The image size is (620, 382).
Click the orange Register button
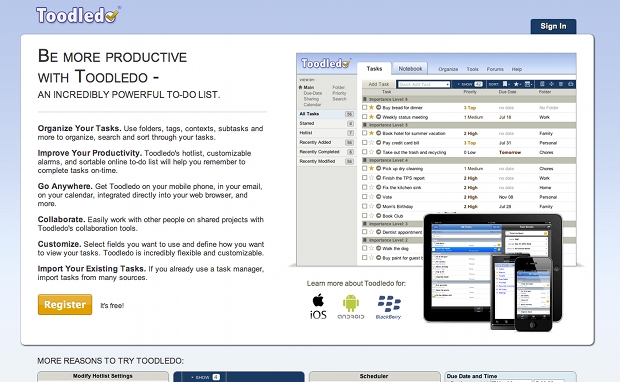pos(65,304)
